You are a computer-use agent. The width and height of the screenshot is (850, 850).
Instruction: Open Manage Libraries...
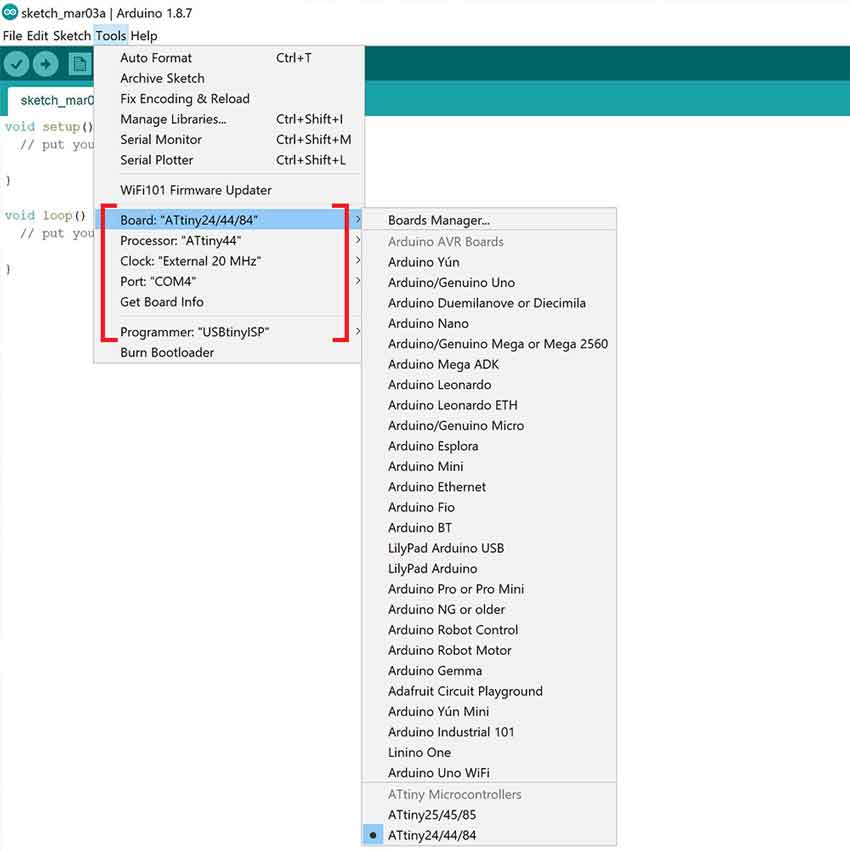tap(227, 119)
